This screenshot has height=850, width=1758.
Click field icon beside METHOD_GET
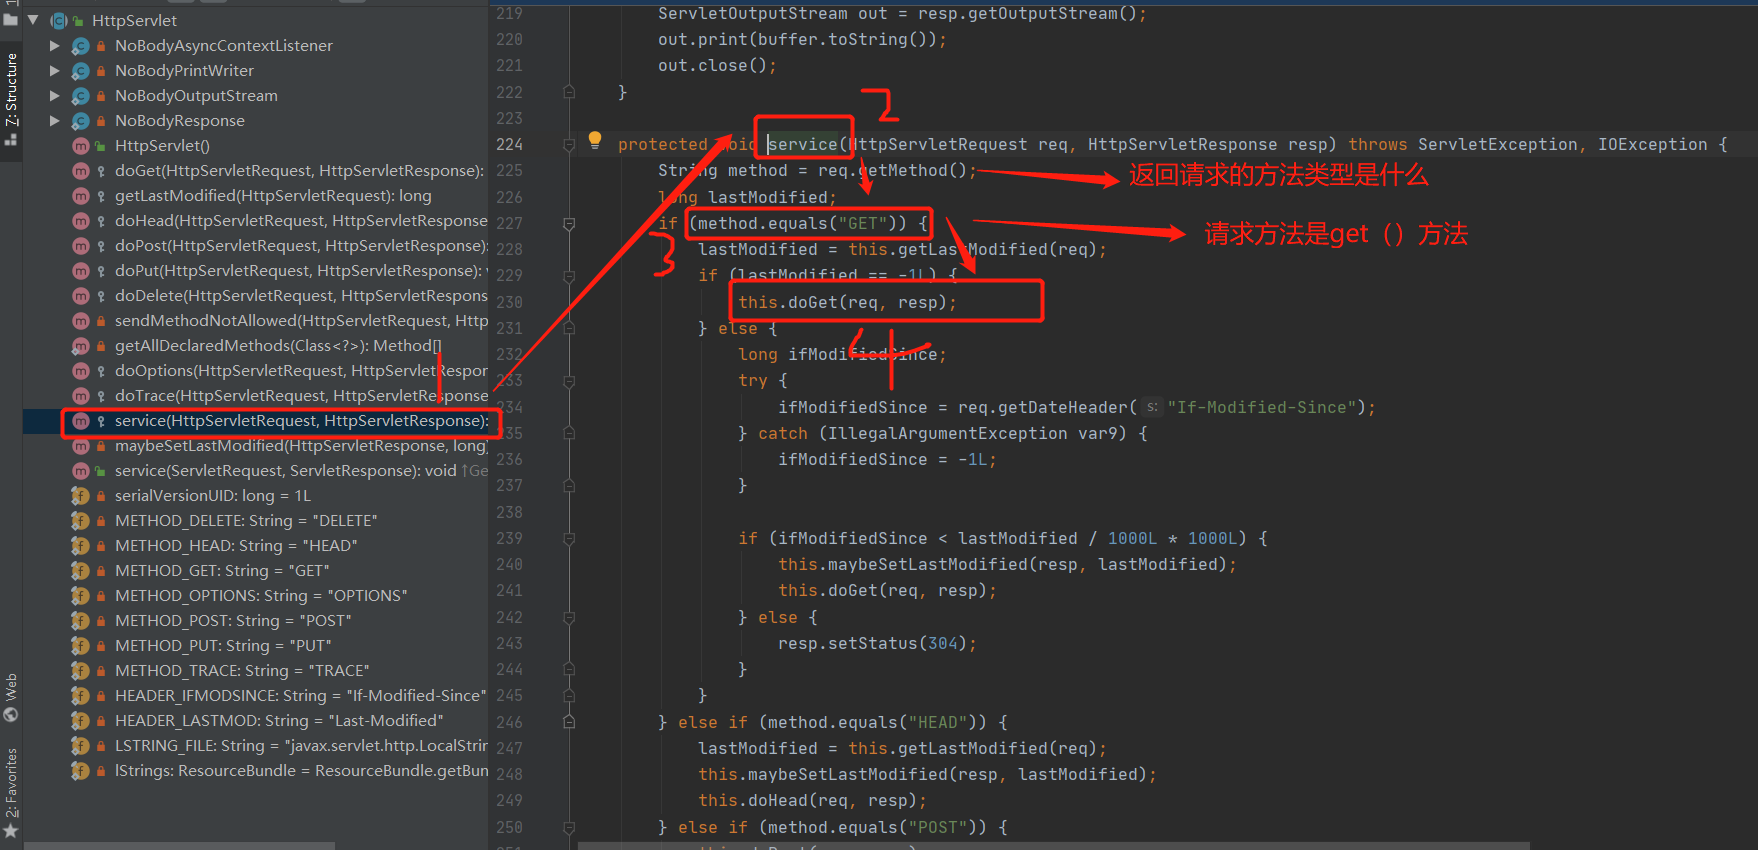pyautogui.click(x=81, y=571)
